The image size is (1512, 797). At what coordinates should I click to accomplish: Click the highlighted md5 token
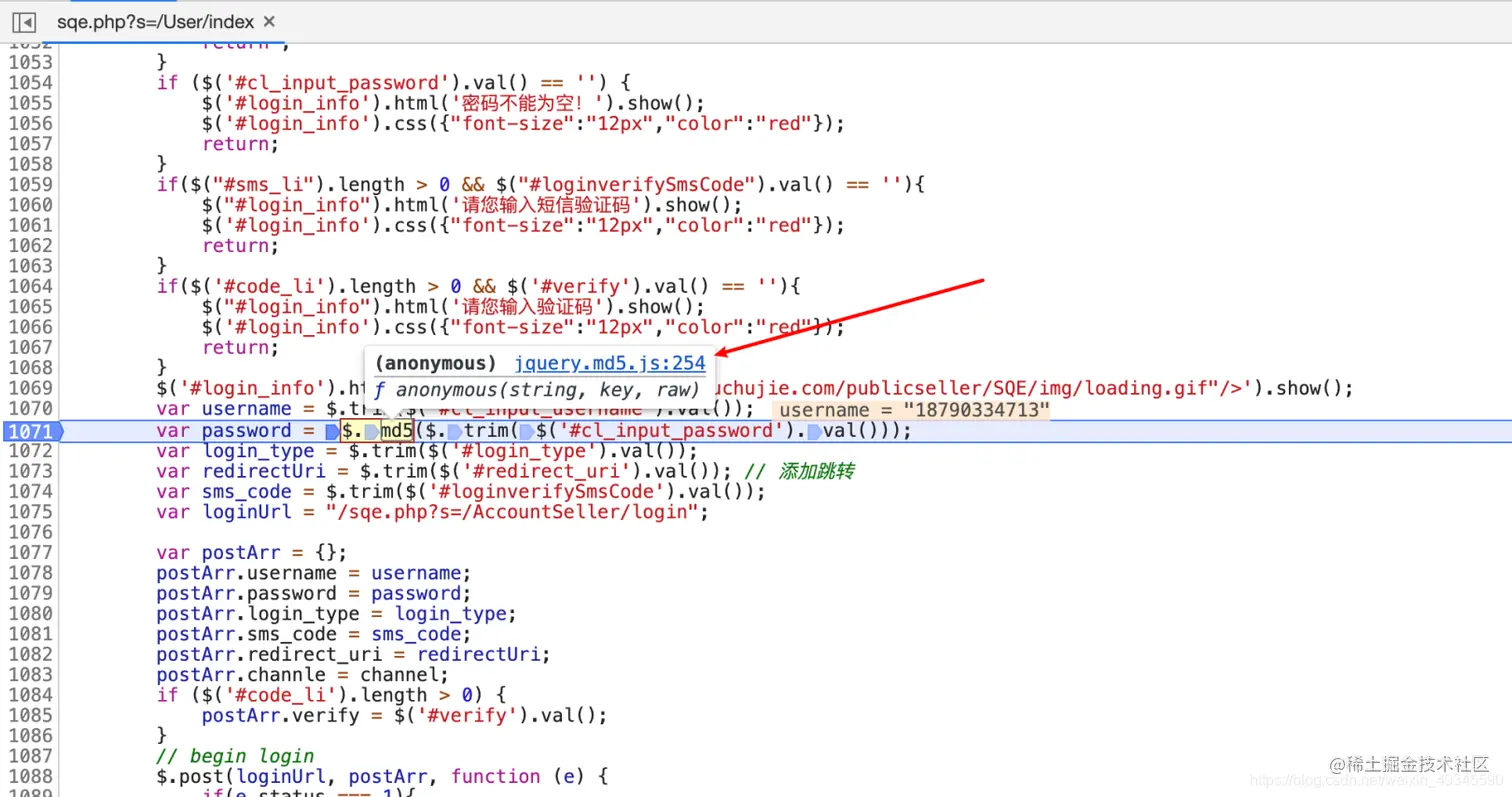(397, 431)
